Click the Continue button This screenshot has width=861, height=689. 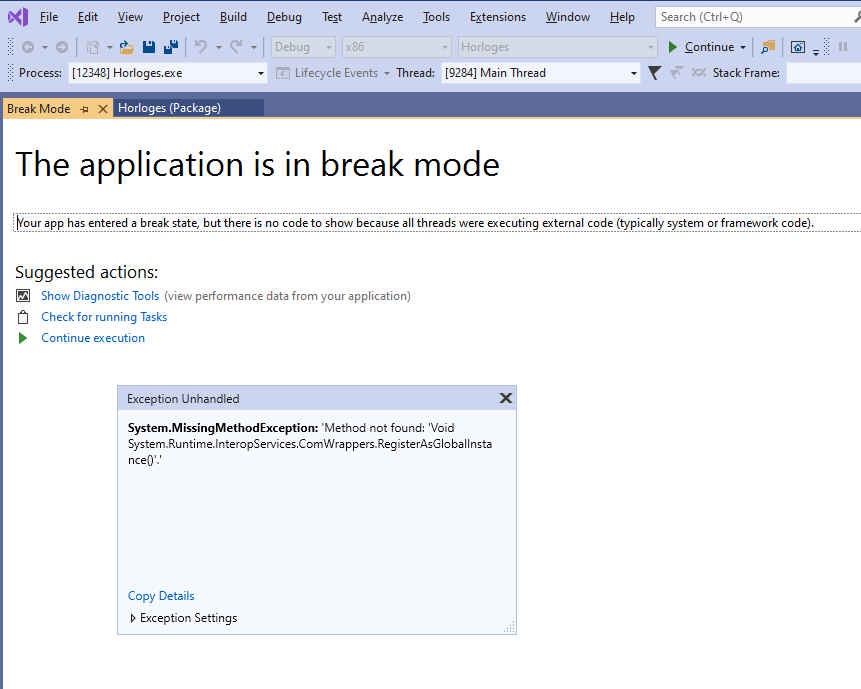(x=706, y=46)
